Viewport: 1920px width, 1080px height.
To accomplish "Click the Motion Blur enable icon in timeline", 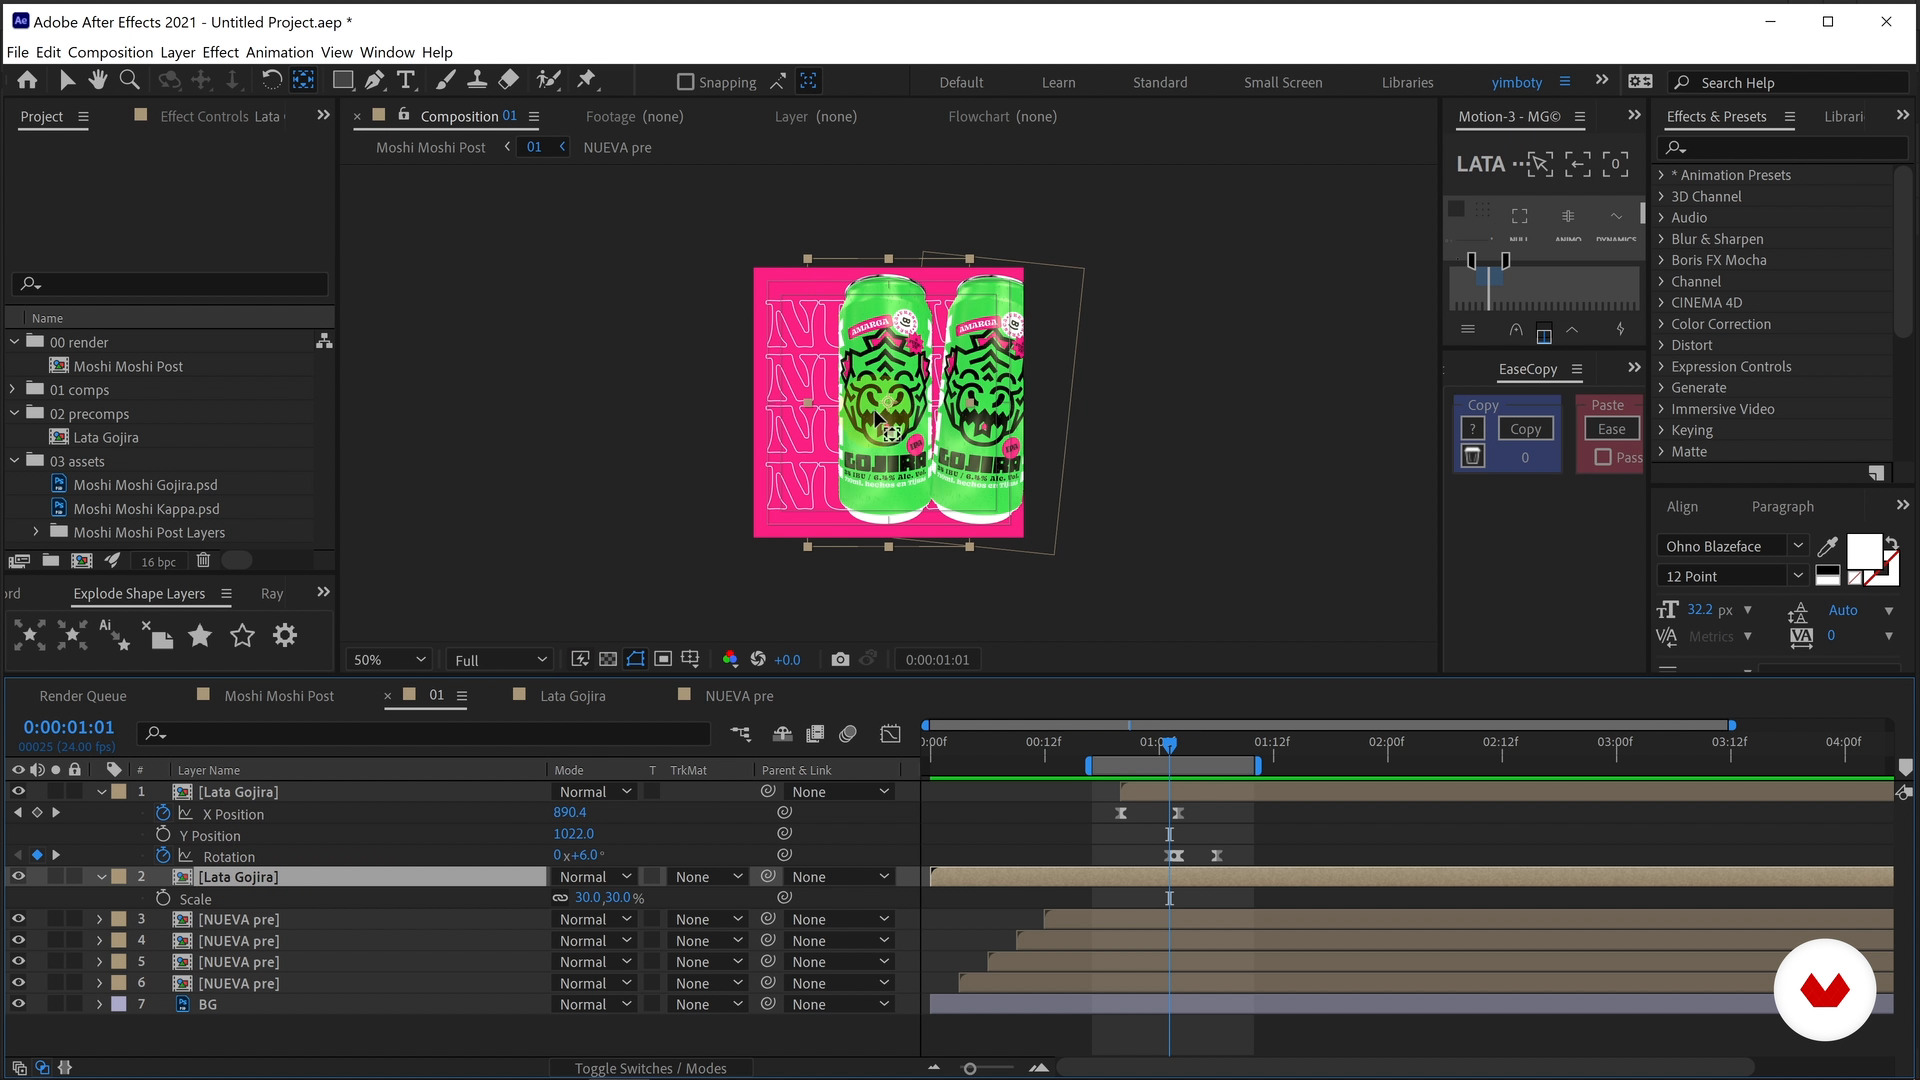I will 848,734.
